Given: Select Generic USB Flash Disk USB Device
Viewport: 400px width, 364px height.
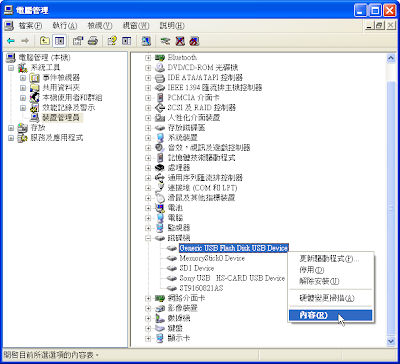Looking at the screenshot, I should pos(233,248).
